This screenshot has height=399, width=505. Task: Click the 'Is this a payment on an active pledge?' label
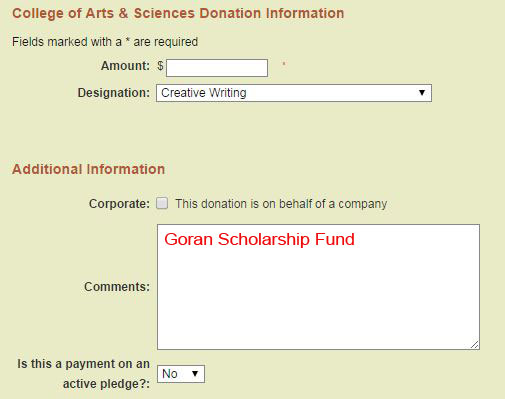pyautogui.click(x=83, y=374)
